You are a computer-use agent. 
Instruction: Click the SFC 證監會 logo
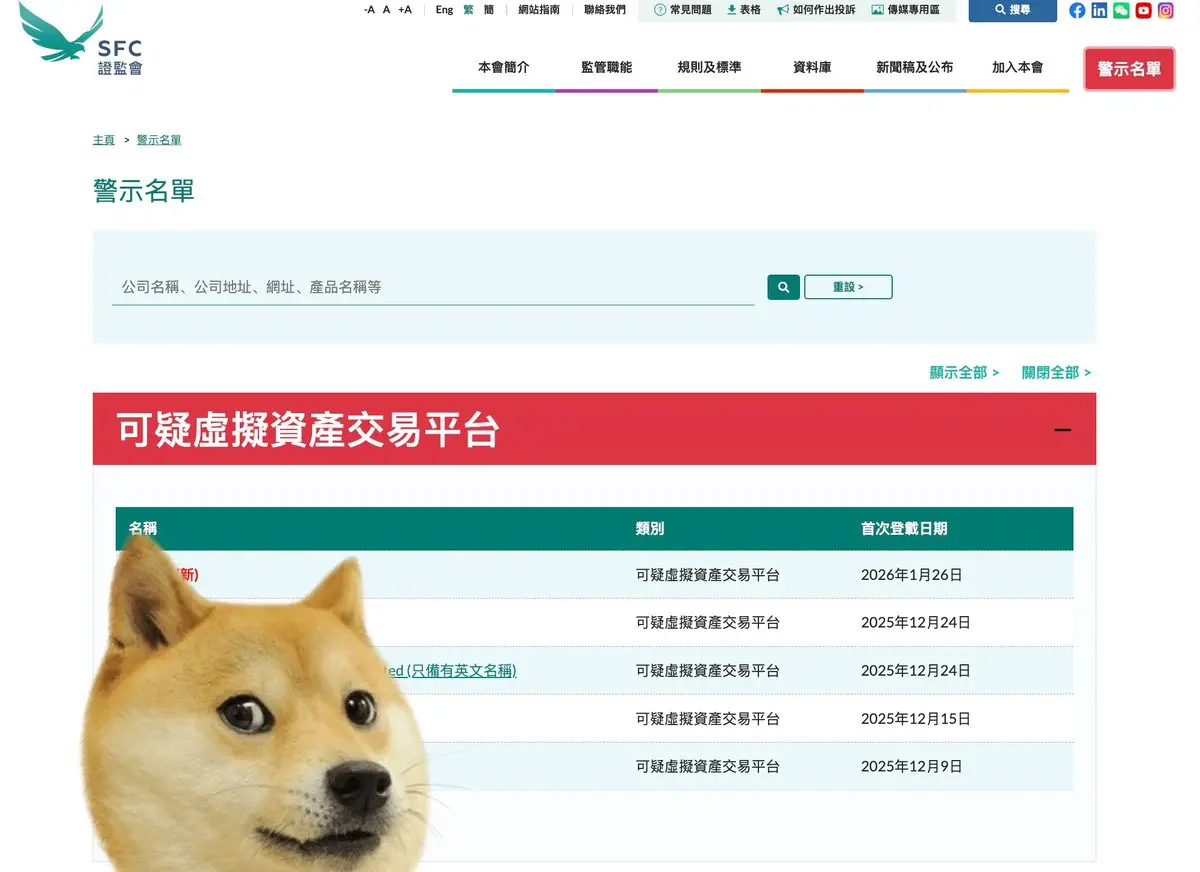point(81,40)
